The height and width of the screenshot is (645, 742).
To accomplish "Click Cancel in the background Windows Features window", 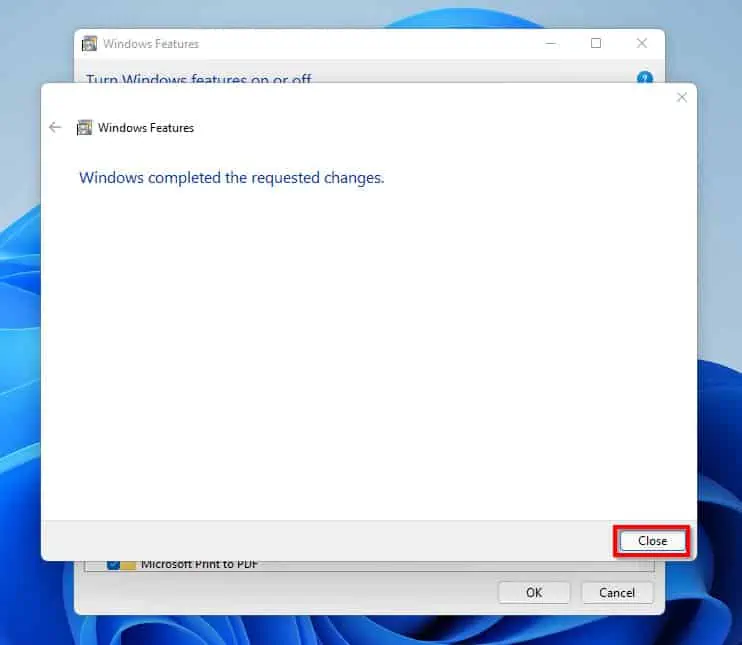I will click(x=617, y=592).
